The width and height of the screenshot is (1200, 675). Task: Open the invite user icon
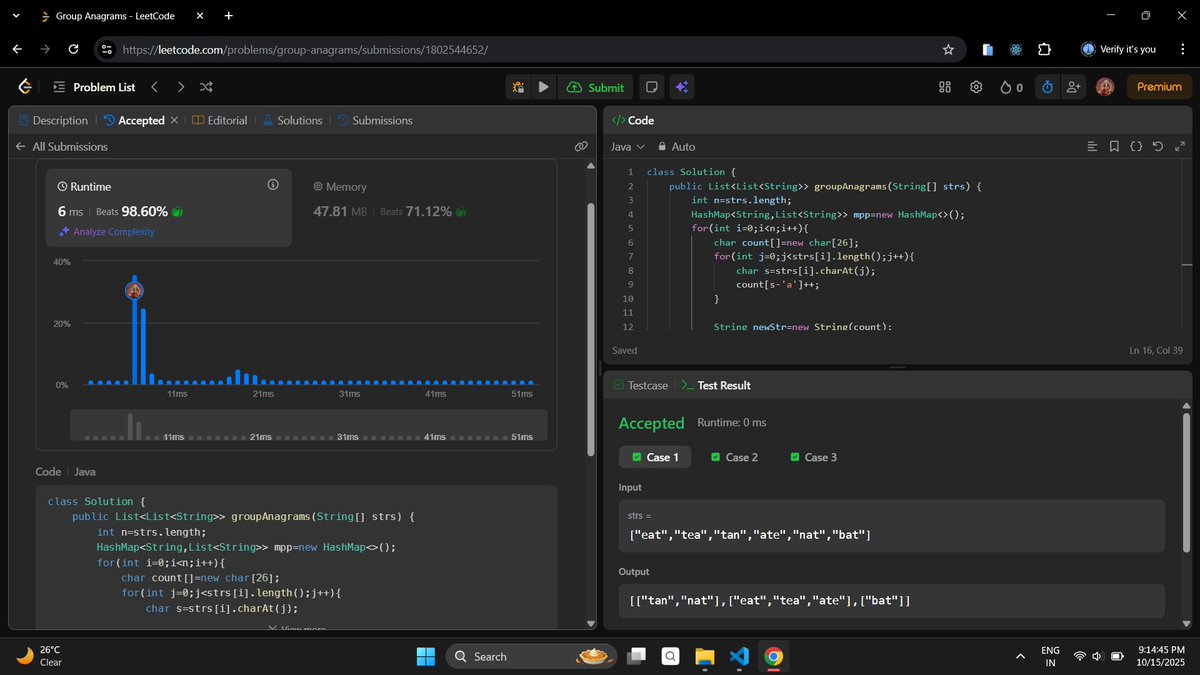point(1074,87)
